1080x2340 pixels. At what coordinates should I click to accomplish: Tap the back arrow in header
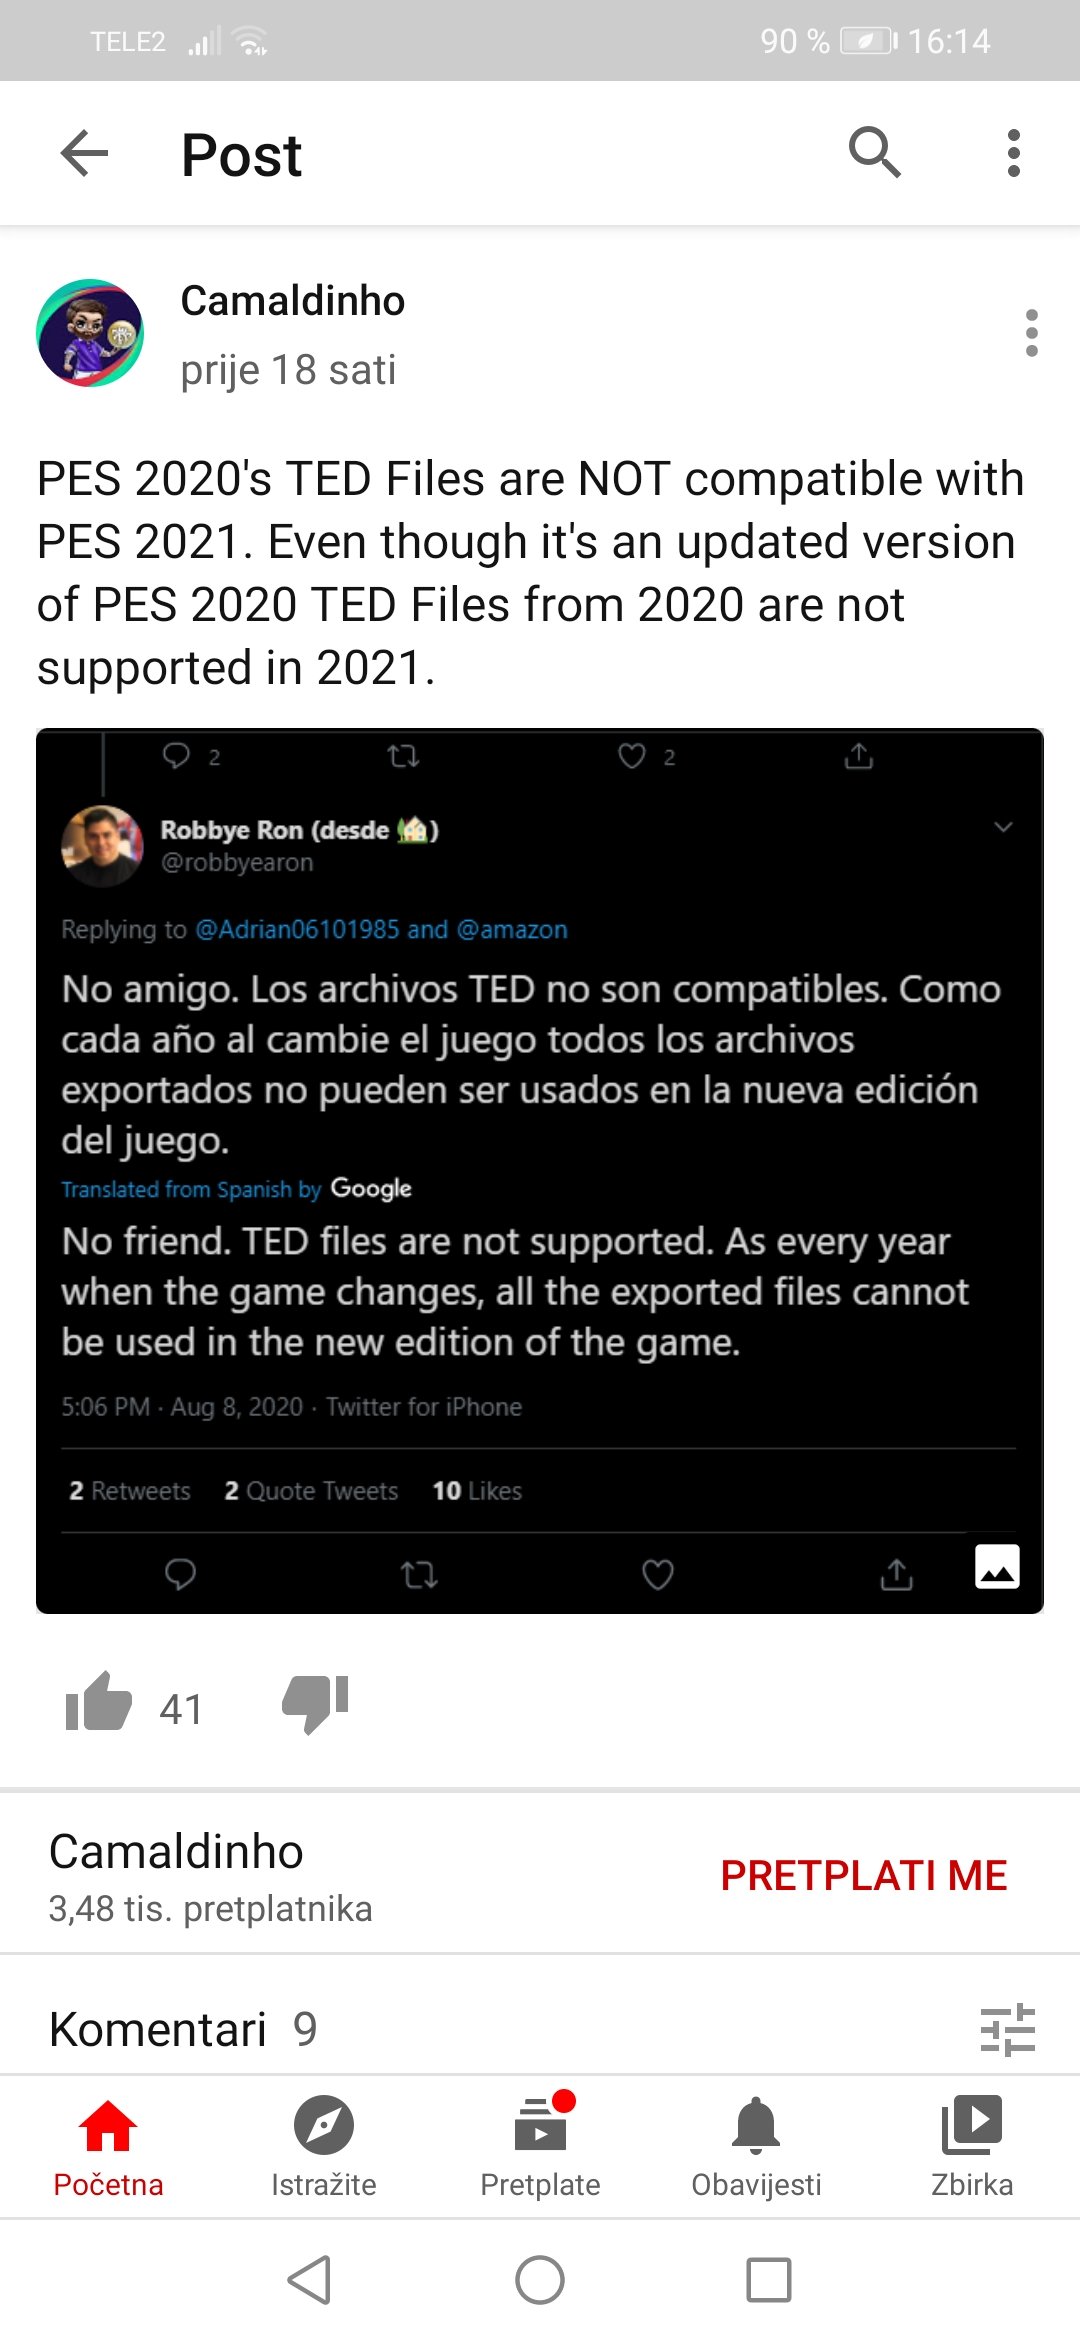click(84, 154)
